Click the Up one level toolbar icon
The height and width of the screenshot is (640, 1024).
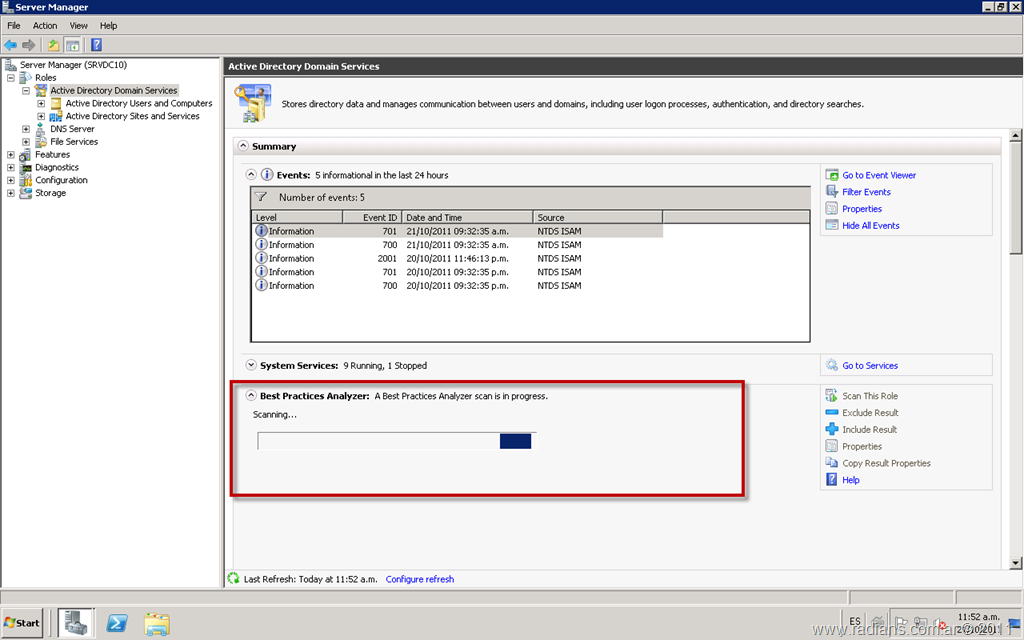pyautogui.click(x=54, y=45)
